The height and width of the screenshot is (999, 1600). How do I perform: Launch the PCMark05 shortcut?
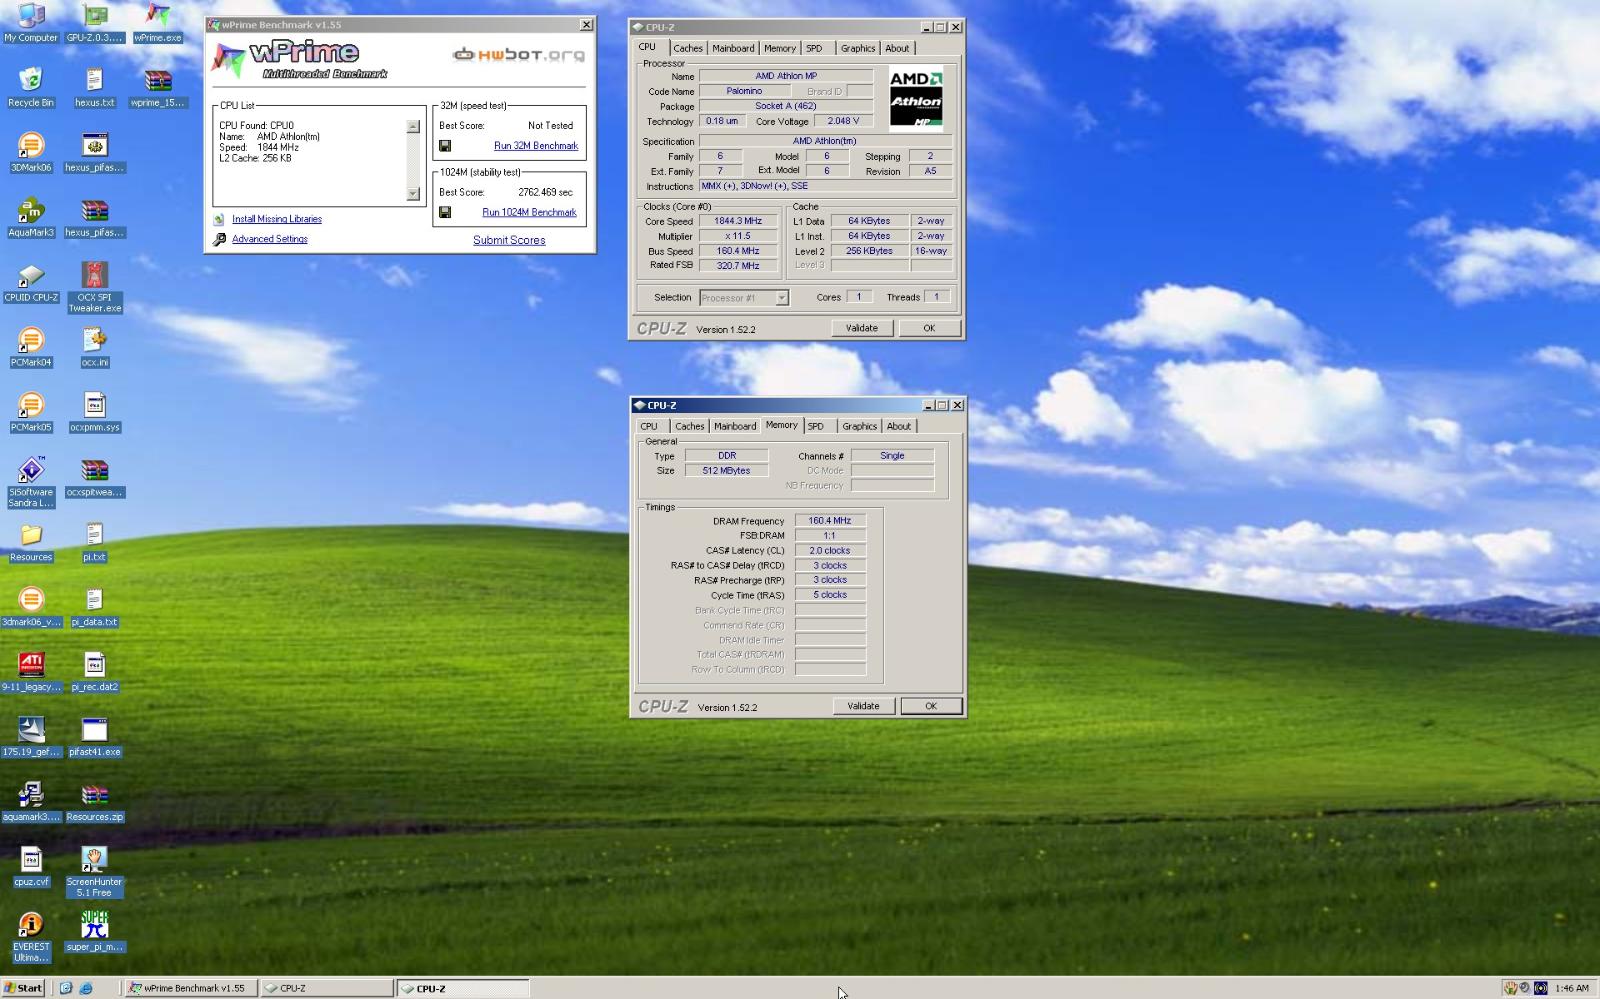coord(31,412)
